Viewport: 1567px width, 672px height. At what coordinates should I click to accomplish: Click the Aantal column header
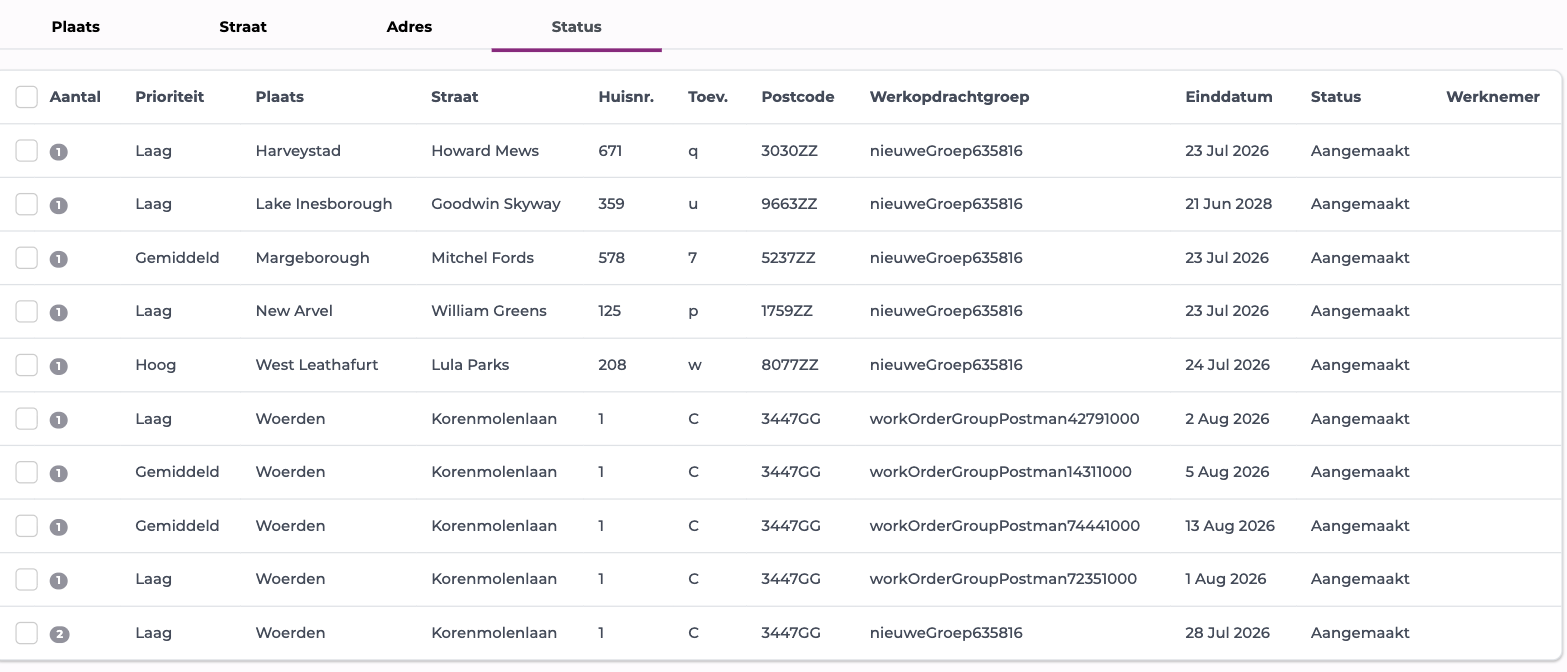click(75, 97)
